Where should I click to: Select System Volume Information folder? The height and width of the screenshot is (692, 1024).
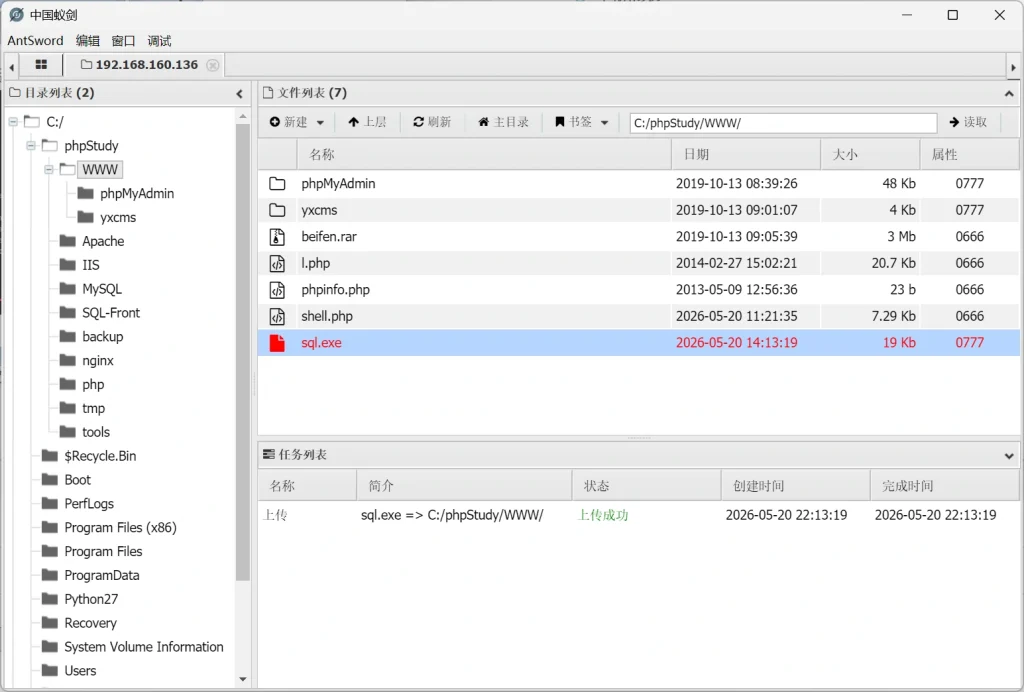144,647
